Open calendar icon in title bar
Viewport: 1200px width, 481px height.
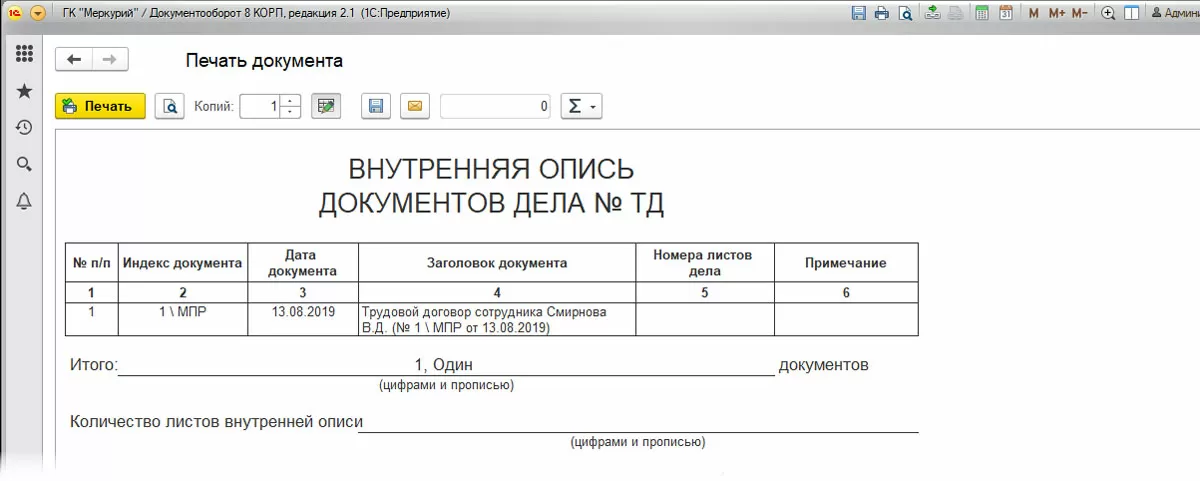[1006, 14]
